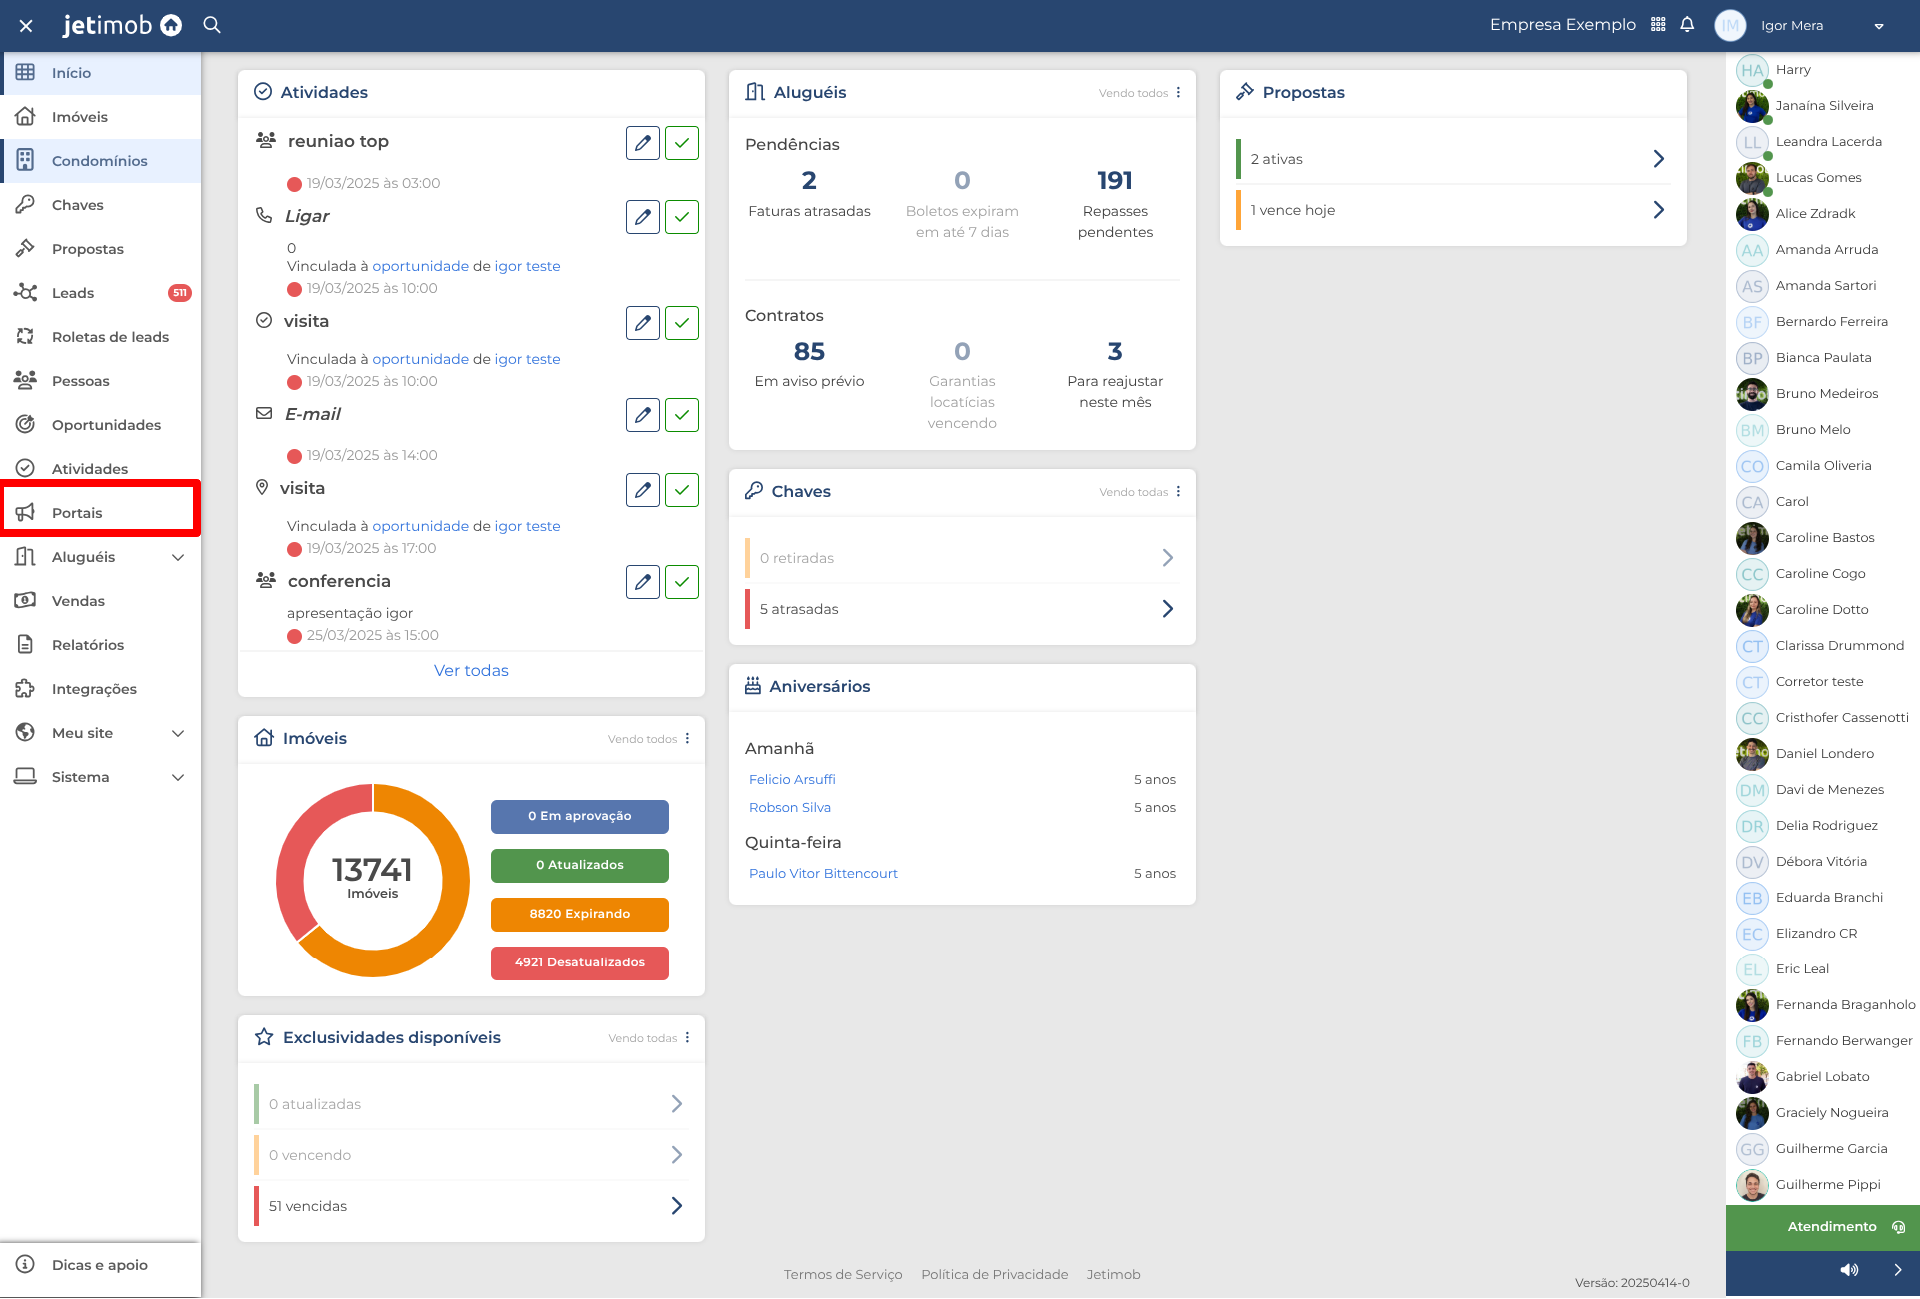Open the apps grid icon
The width and height of the screenshot is (1920, 1299).
coord(1658,25)
